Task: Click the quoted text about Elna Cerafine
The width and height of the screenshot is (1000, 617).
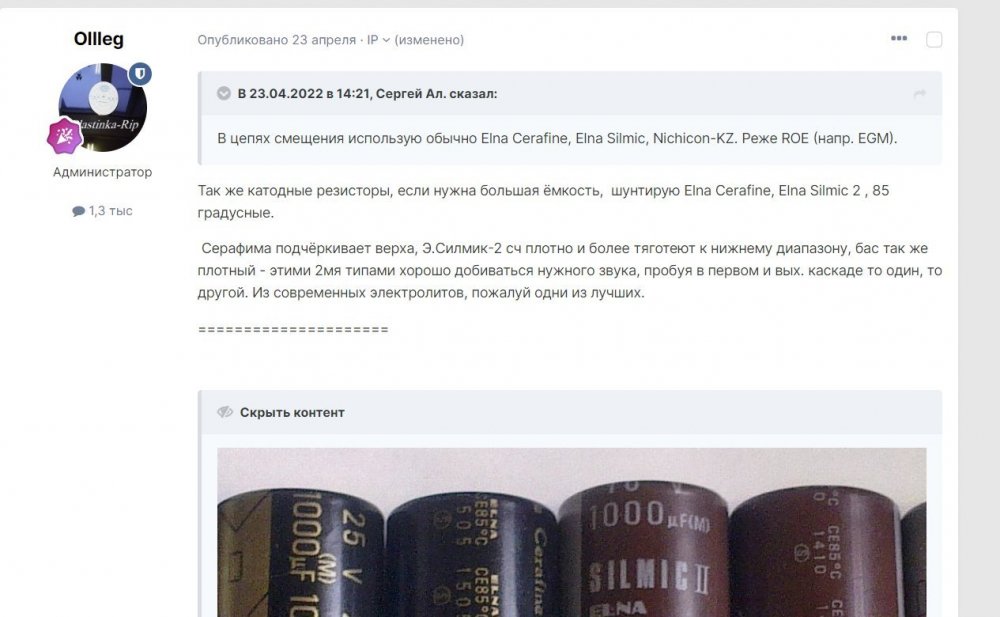Action: (557, 138)
